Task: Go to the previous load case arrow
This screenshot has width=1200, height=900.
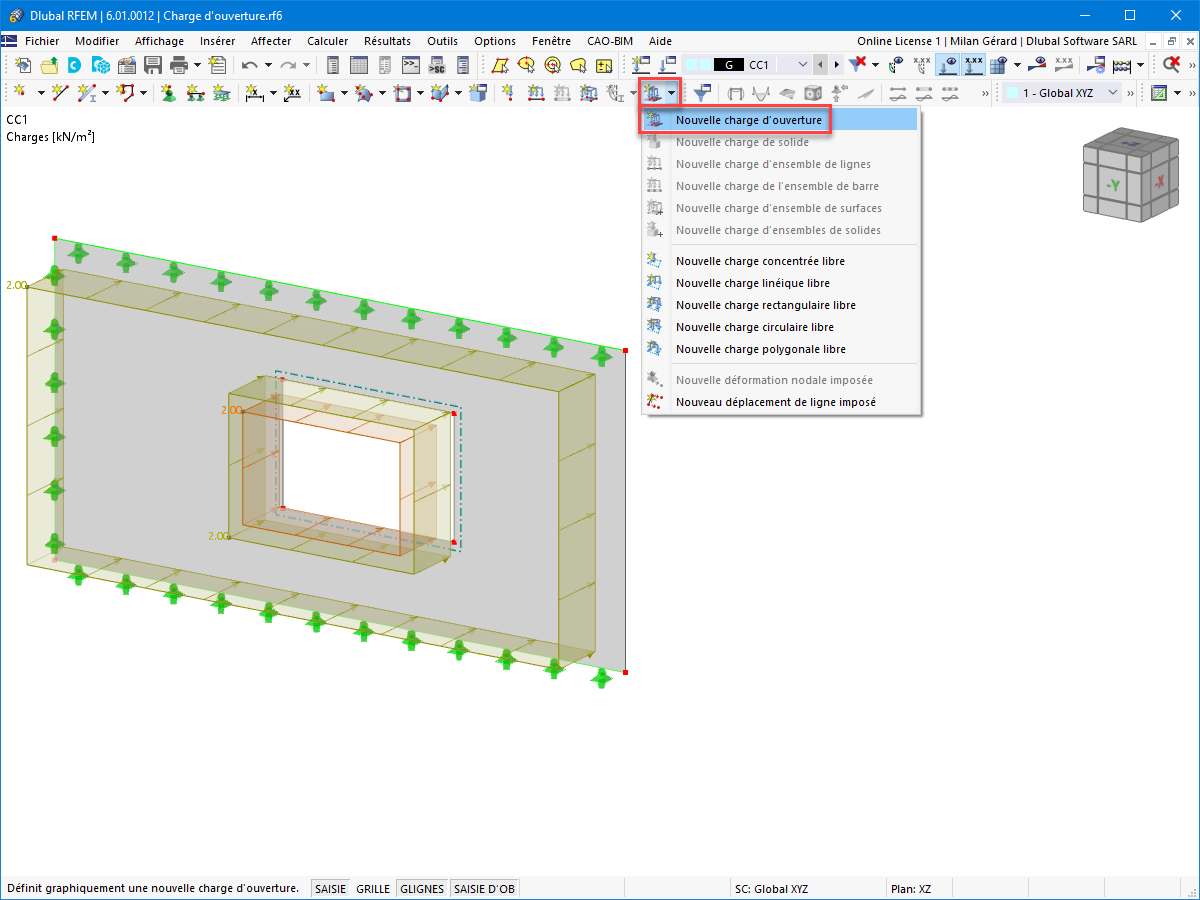Action: coord(821,65)
